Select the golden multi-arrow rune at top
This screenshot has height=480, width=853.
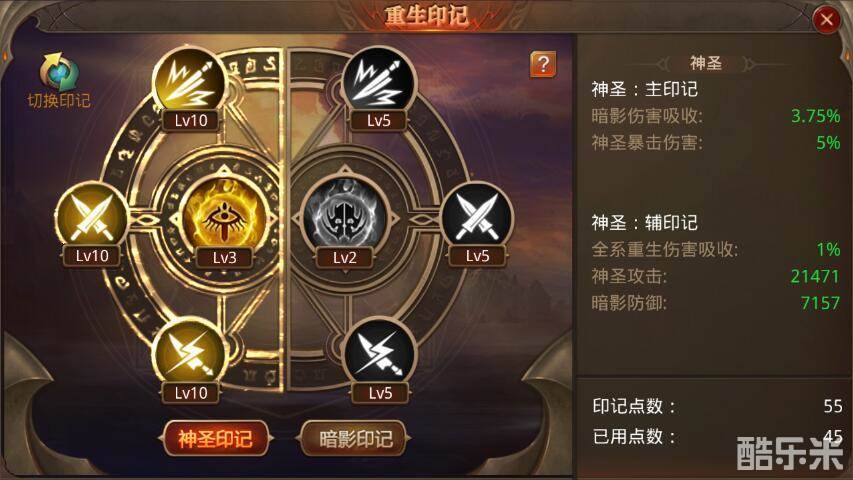[x=189, y=83]
